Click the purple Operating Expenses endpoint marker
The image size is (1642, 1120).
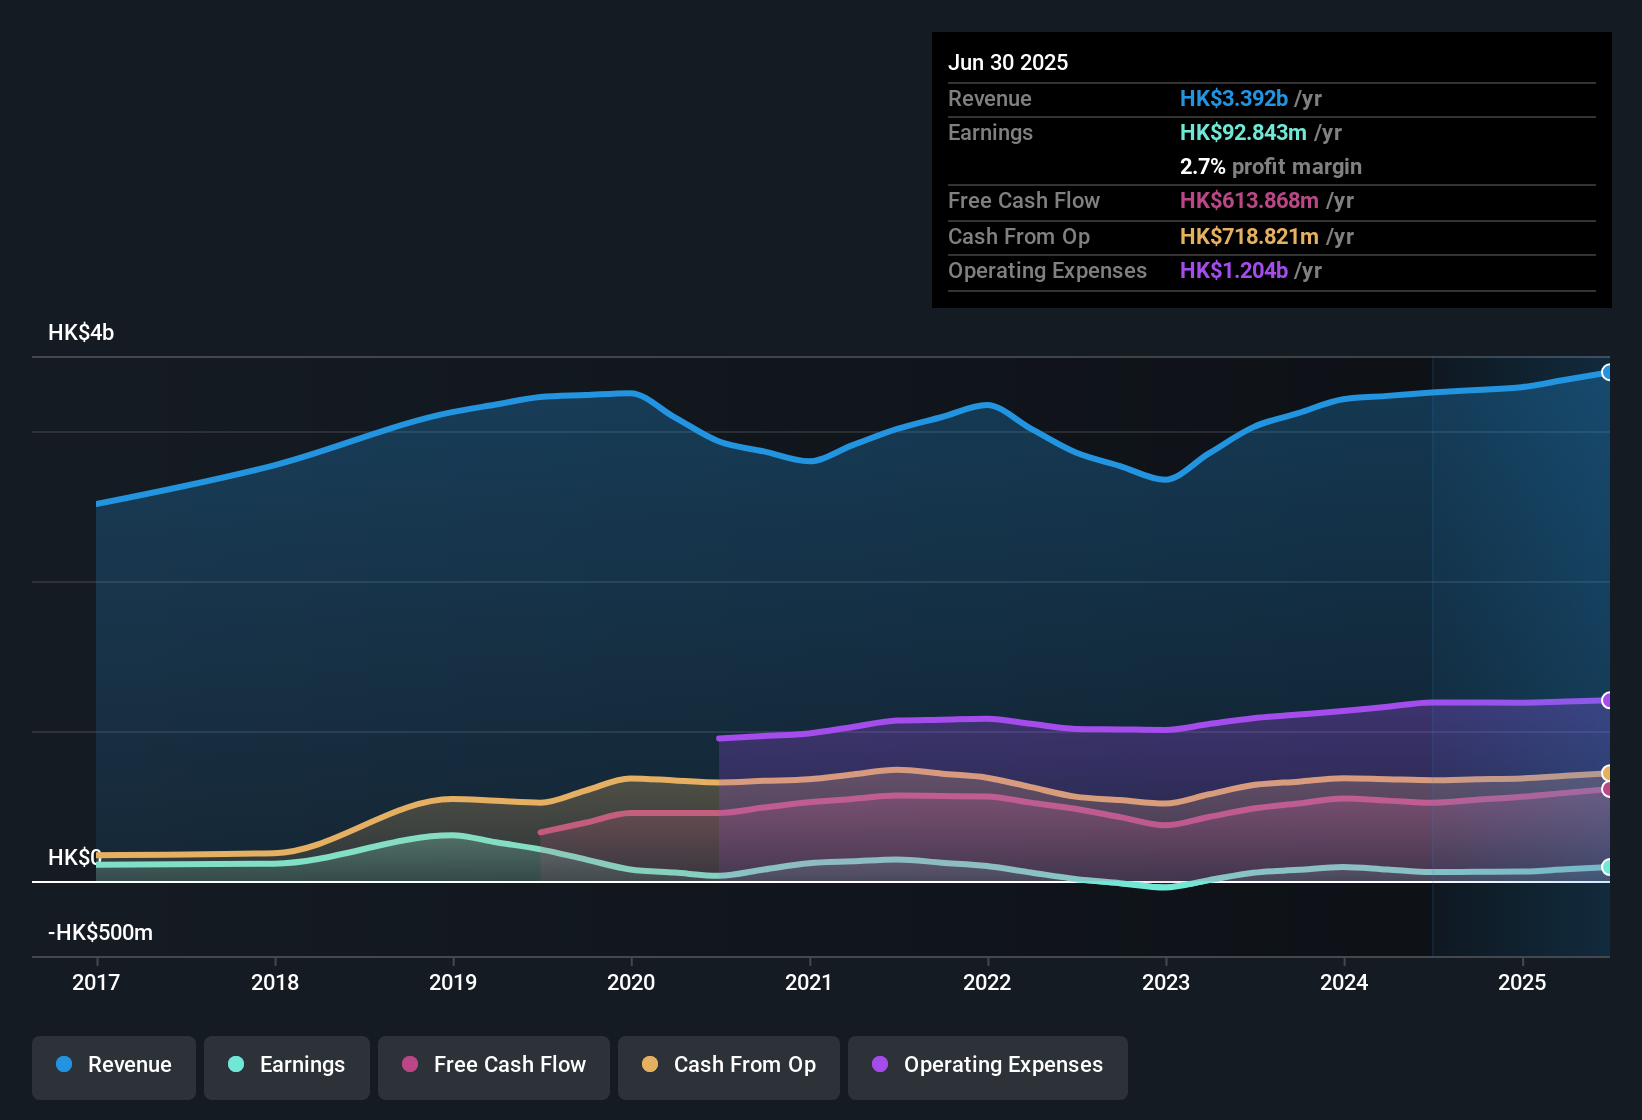(x=1607, y=700)
